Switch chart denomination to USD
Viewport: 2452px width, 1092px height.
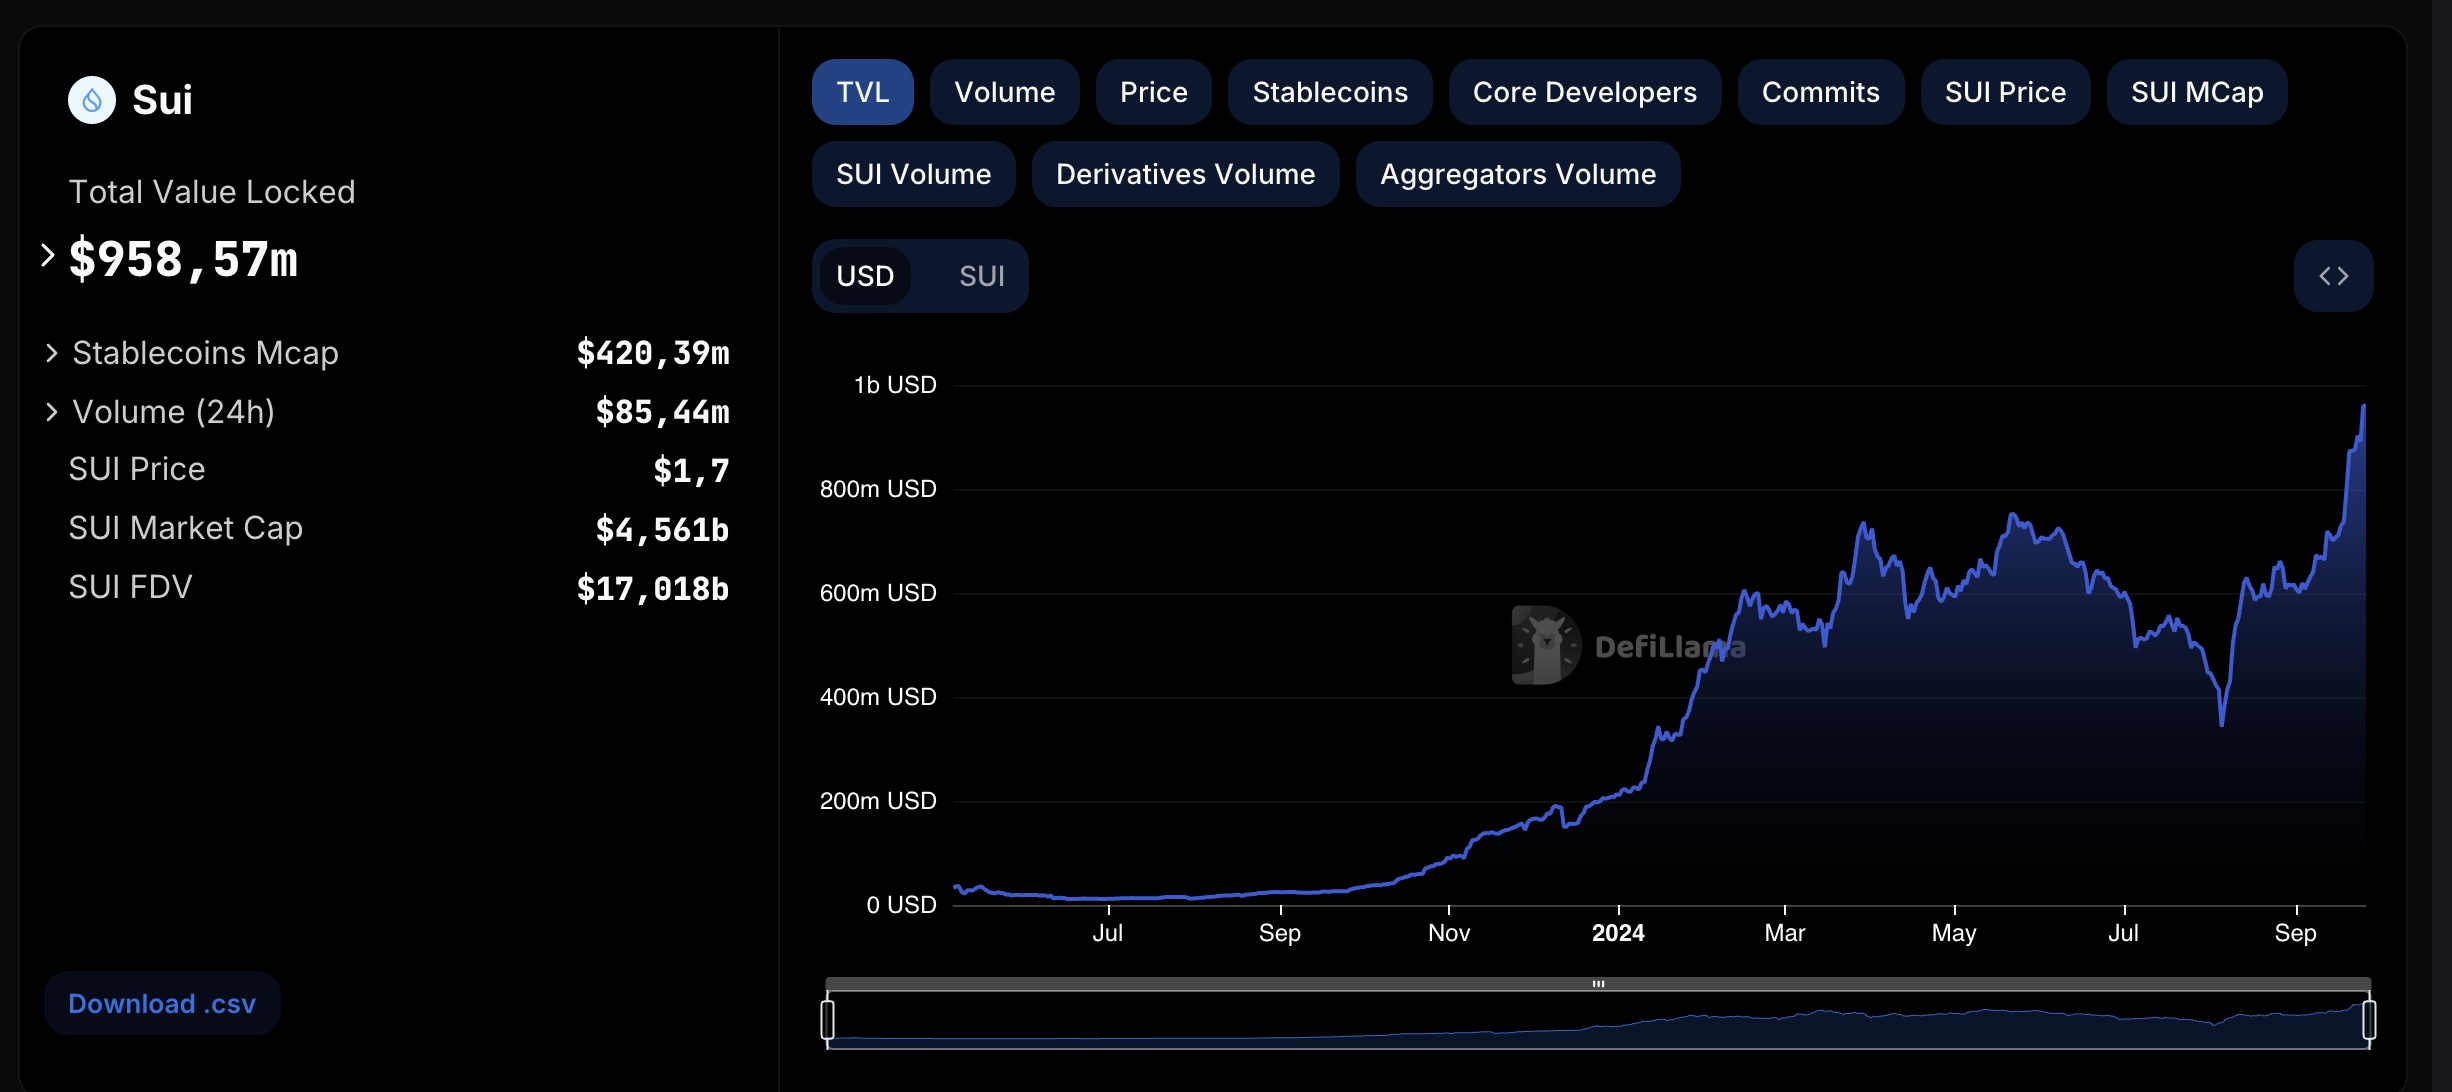[x=865, y=276]
